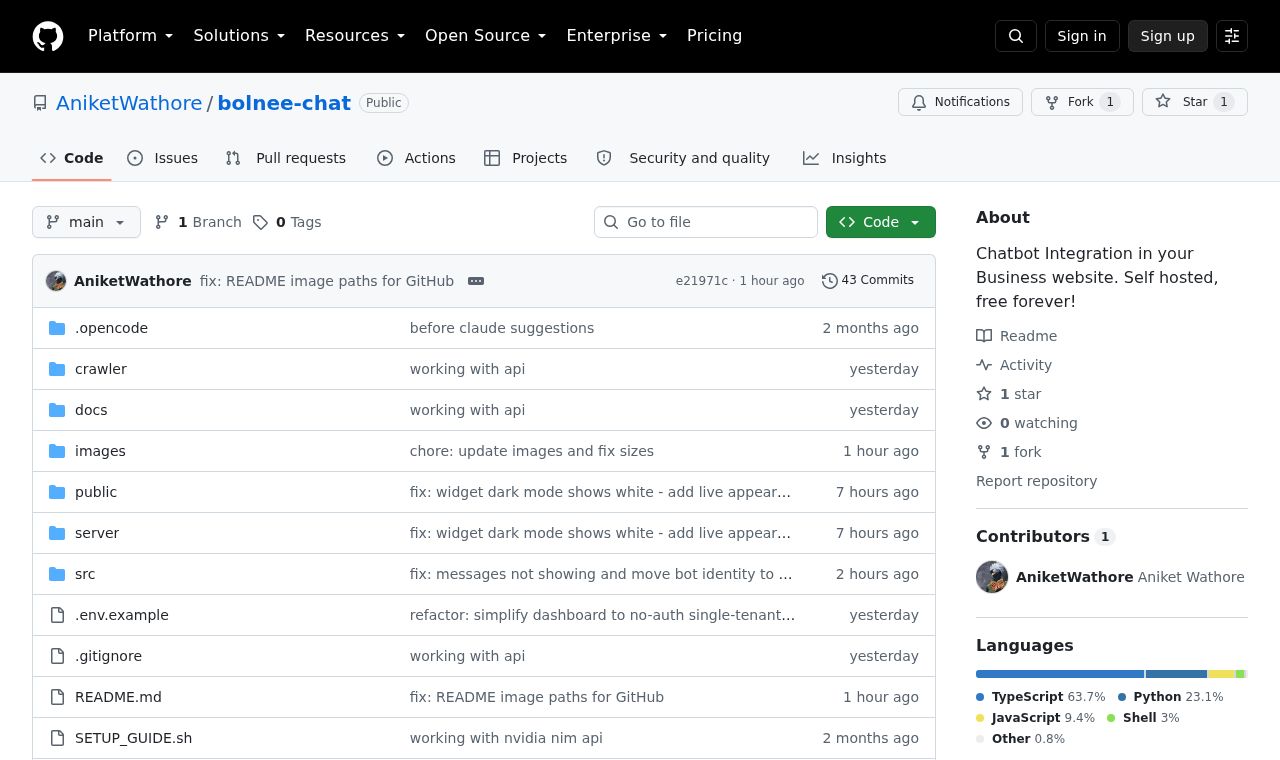Click the three-dot commit details icon
Image resolution: width=1280 pixels, height=760 pixels.
coord(476,281)
